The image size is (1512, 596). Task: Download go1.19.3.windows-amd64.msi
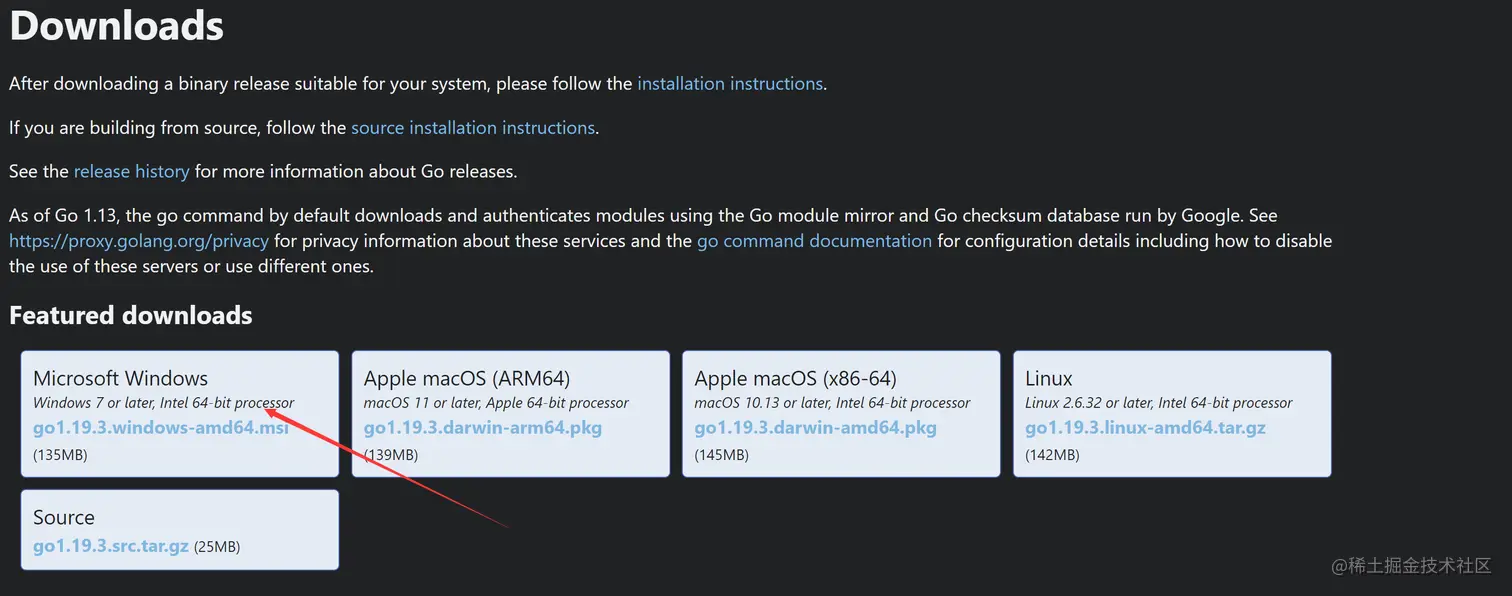(x=161, y=428)
